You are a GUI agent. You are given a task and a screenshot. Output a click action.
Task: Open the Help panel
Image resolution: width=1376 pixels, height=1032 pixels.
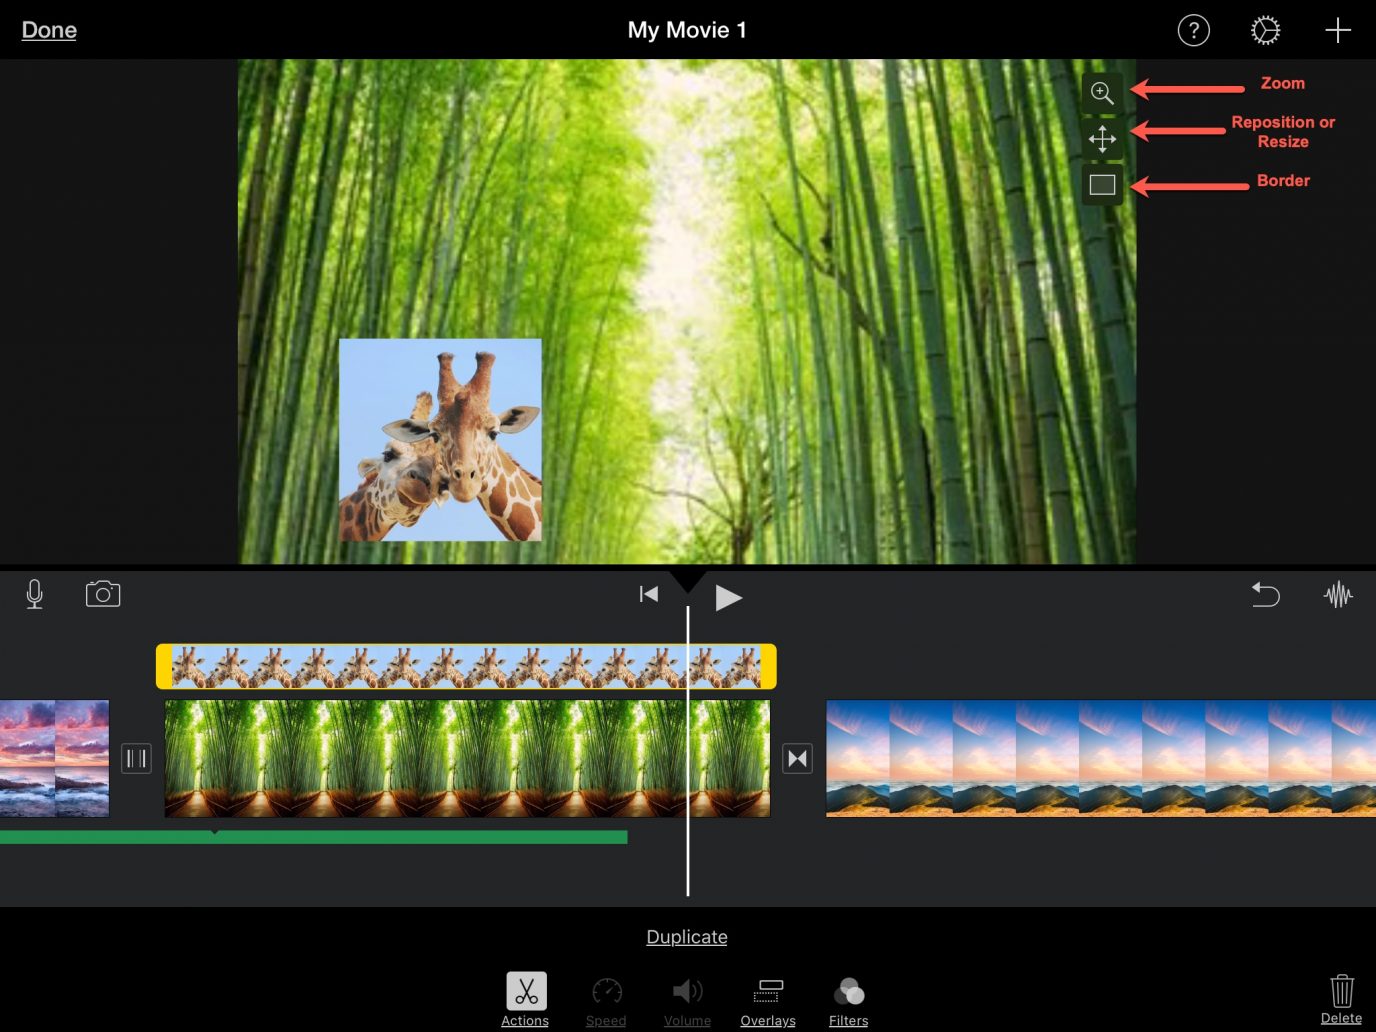[x=1193, y=30]
